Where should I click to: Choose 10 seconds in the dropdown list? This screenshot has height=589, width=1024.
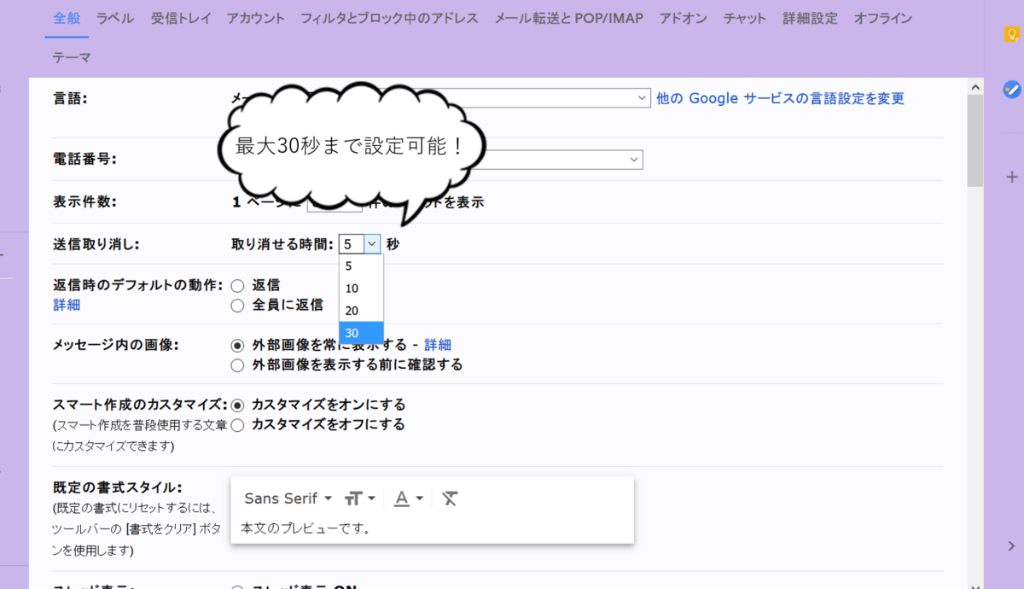360,289
